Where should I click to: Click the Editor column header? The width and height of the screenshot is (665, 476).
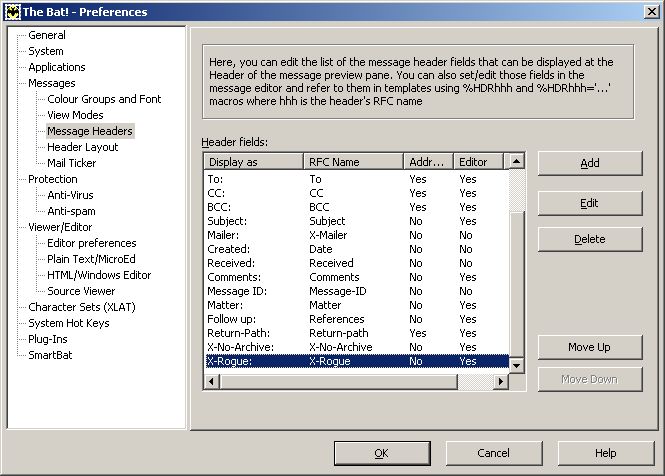[x=478, y=162]
